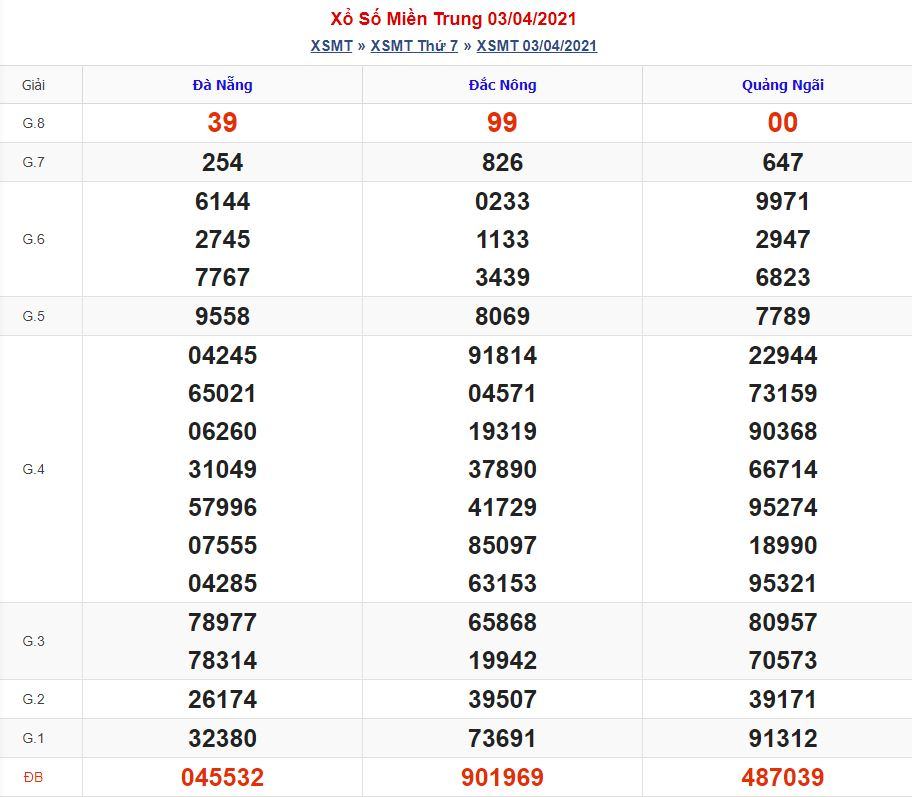Select the G.5 row label
This screenshot has width=912, height=797.
(33, 316)
